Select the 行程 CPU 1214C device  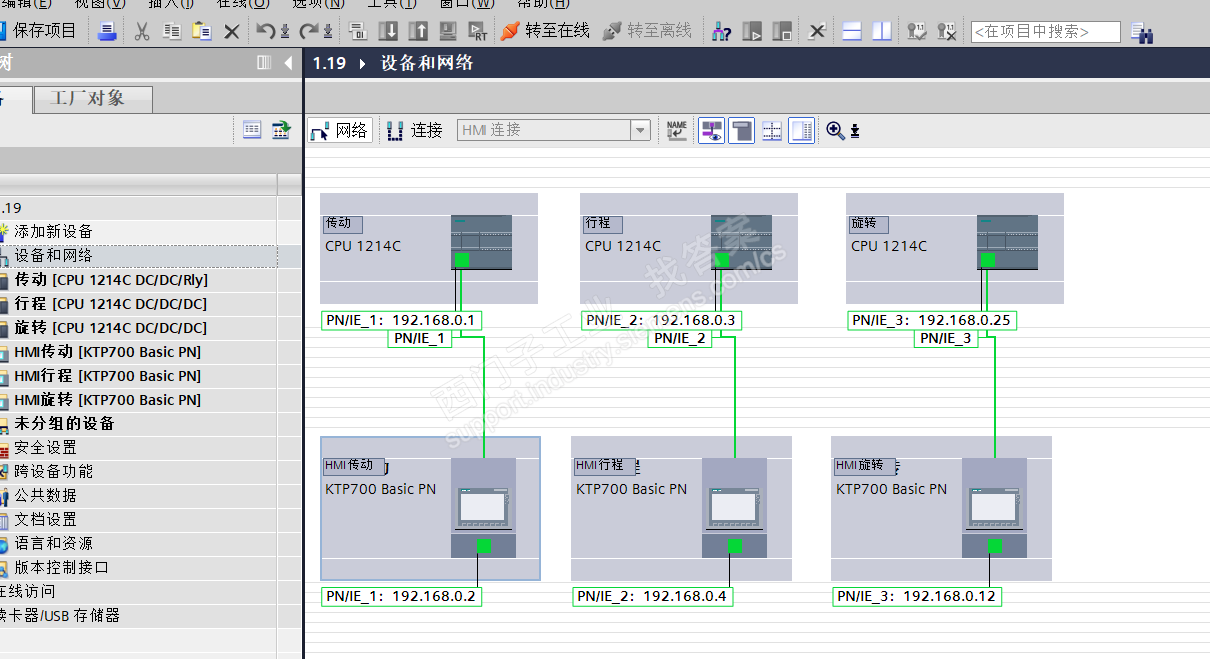point(689,248)
